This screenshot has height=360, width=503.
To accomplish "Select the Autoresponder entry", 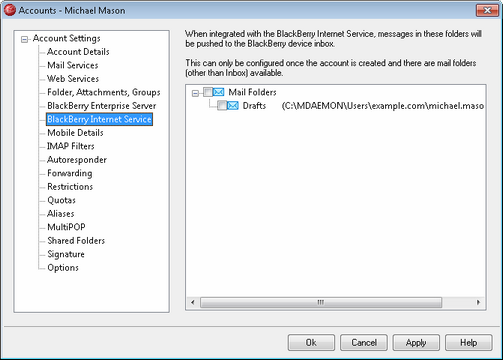I will (77, 160).
